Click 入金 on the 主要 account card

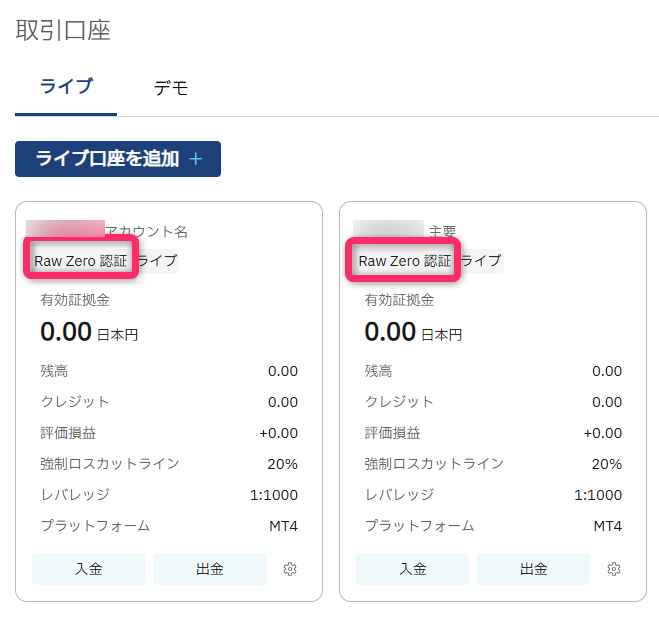(412, 569)
